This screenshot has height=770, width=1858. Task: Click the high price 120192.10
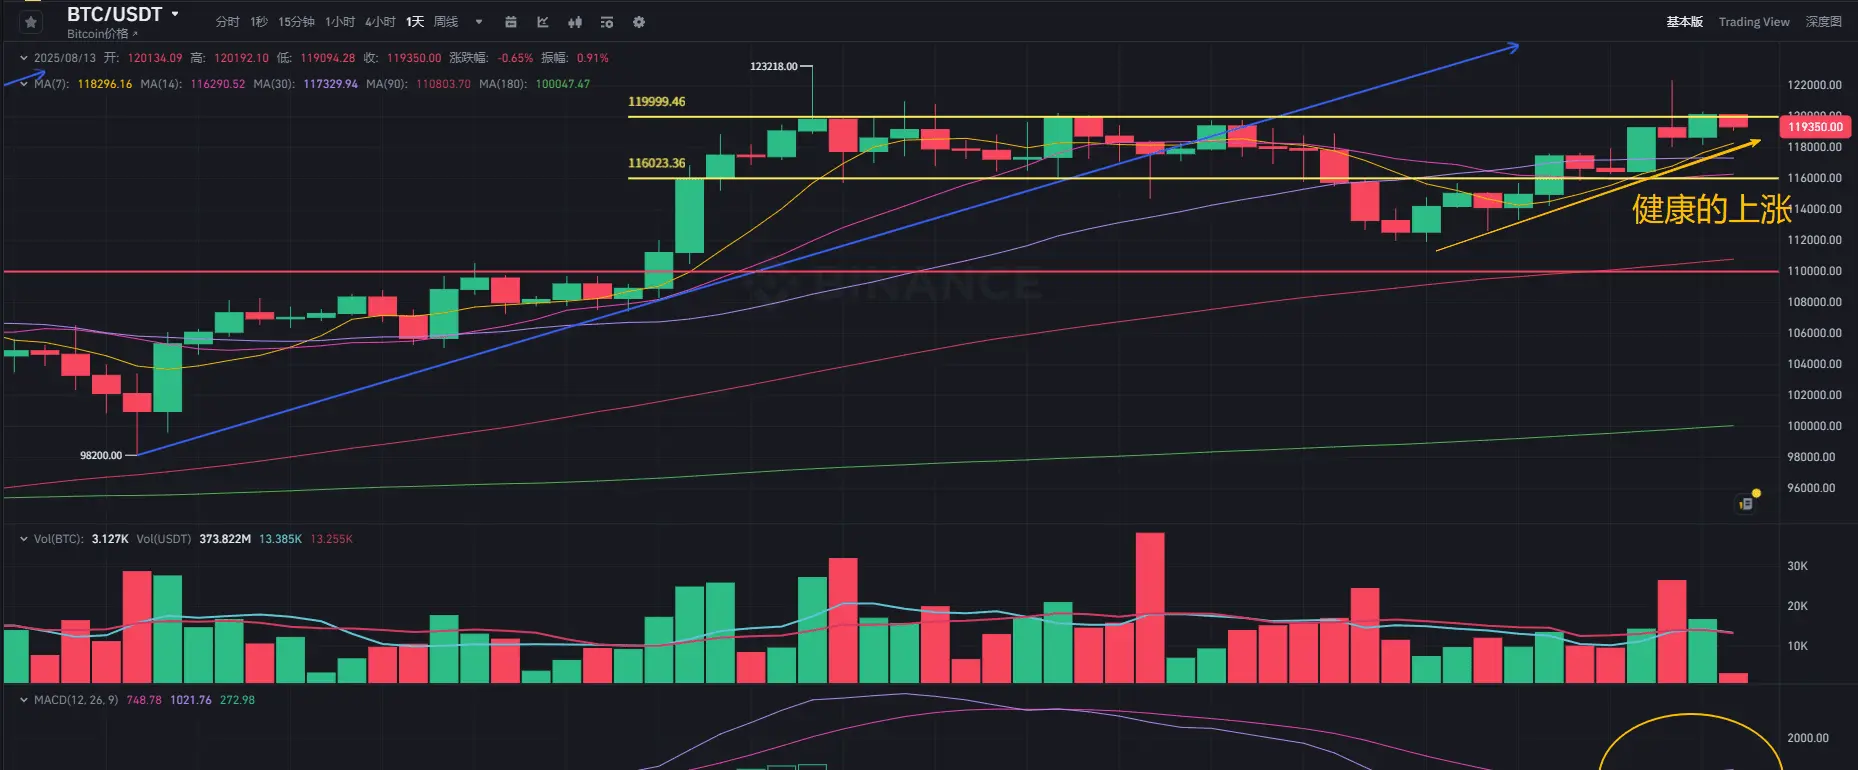(x=241, y=58)
